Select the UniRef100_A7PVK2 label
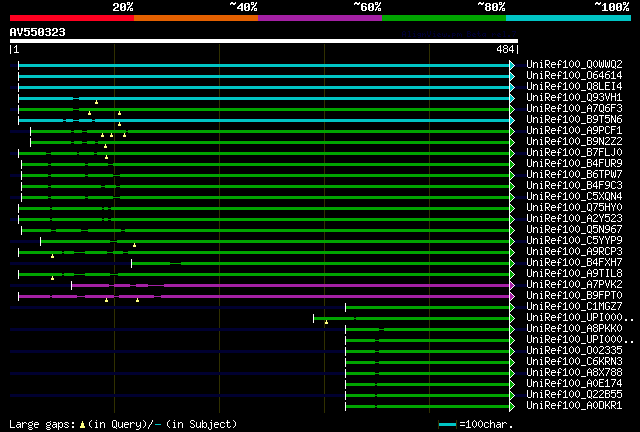The image size is (640, 432). [x=574, y=285]
